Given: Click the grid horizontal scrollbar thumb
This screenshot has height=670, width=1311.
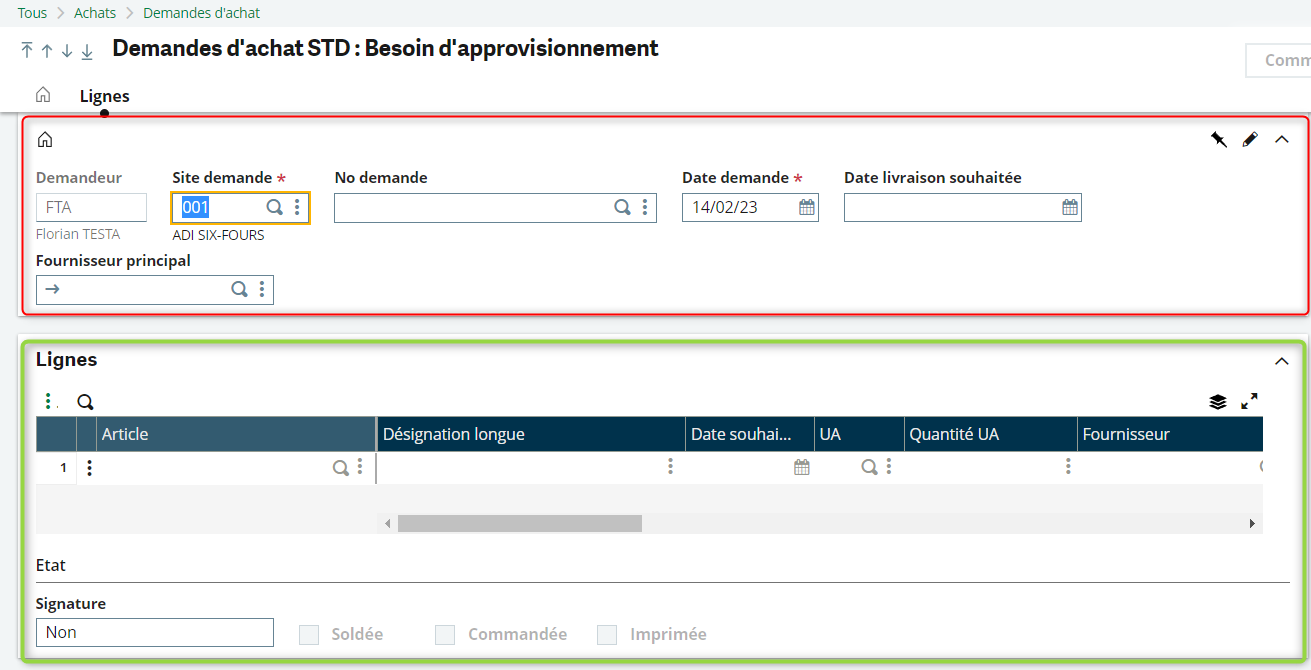Looking at the screenshot, I should point(519,523).
